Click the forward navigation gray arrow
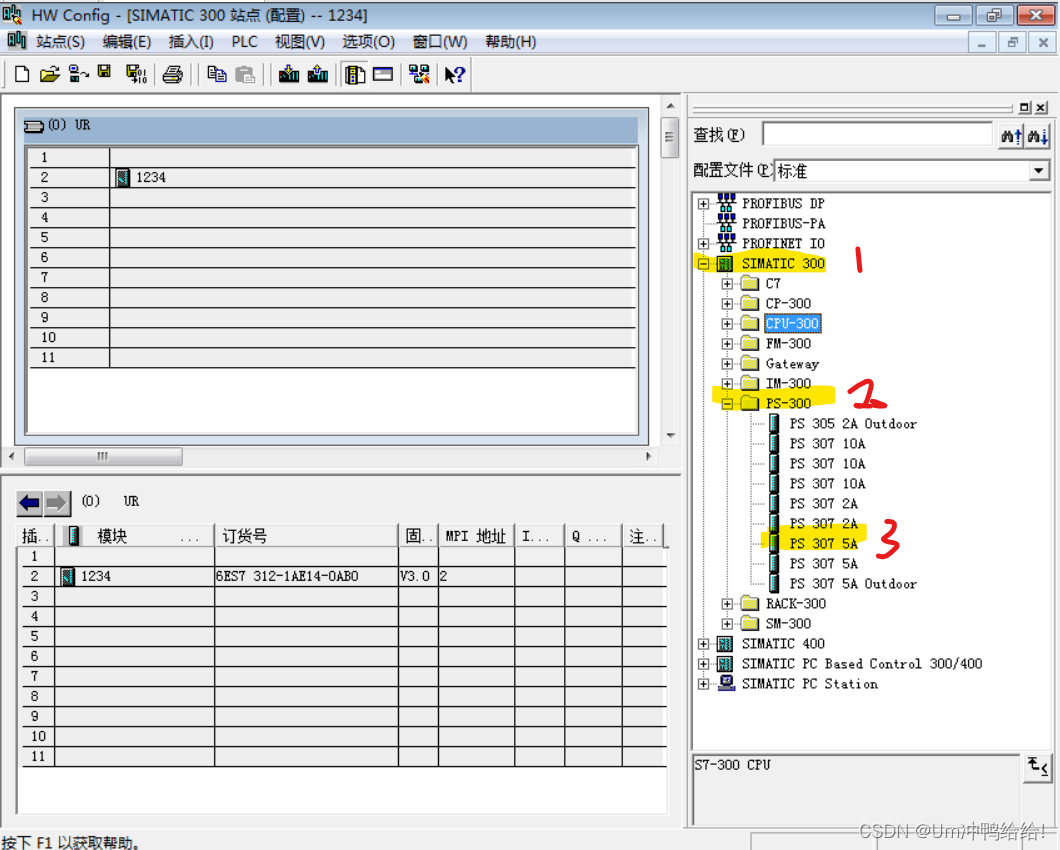 (x=57, y=502)
